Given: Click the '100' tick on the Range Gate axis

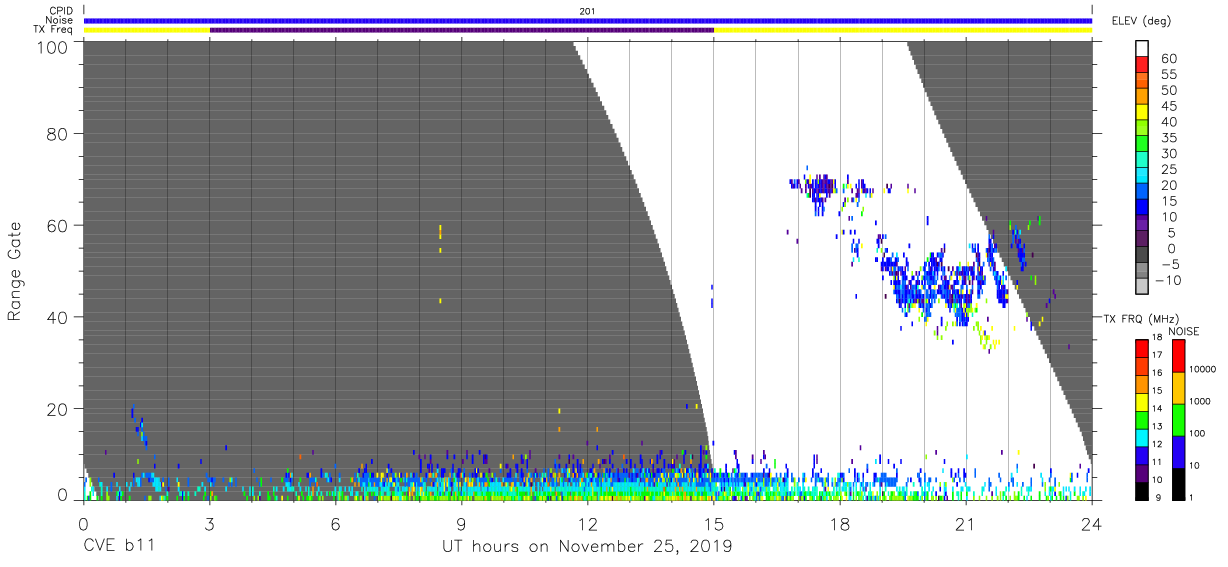Looking at the screenshot, I should (50, 46).
